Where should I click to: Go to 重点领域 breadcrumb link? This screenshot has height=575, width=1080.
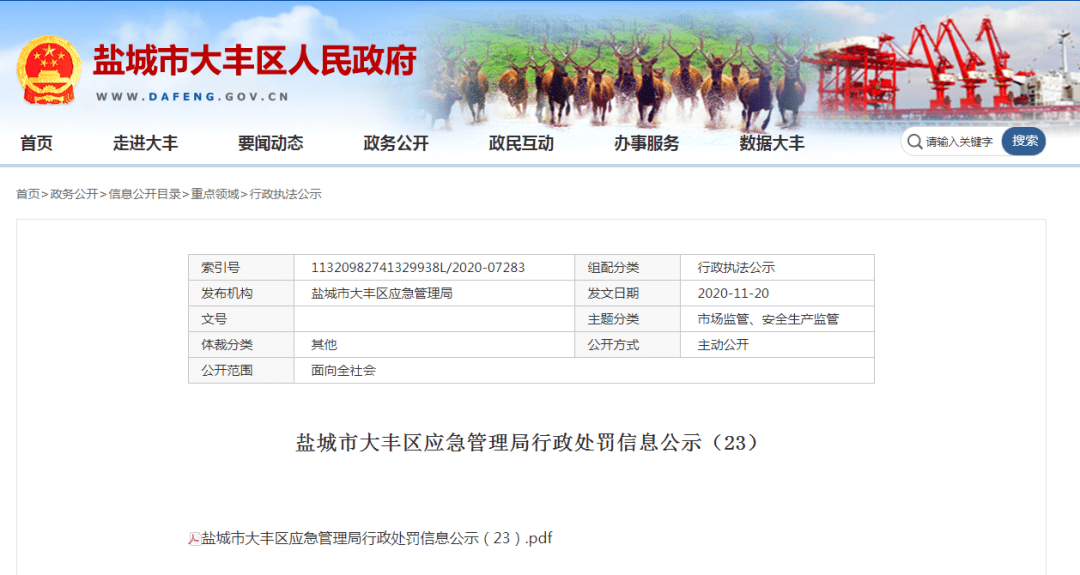215,194
